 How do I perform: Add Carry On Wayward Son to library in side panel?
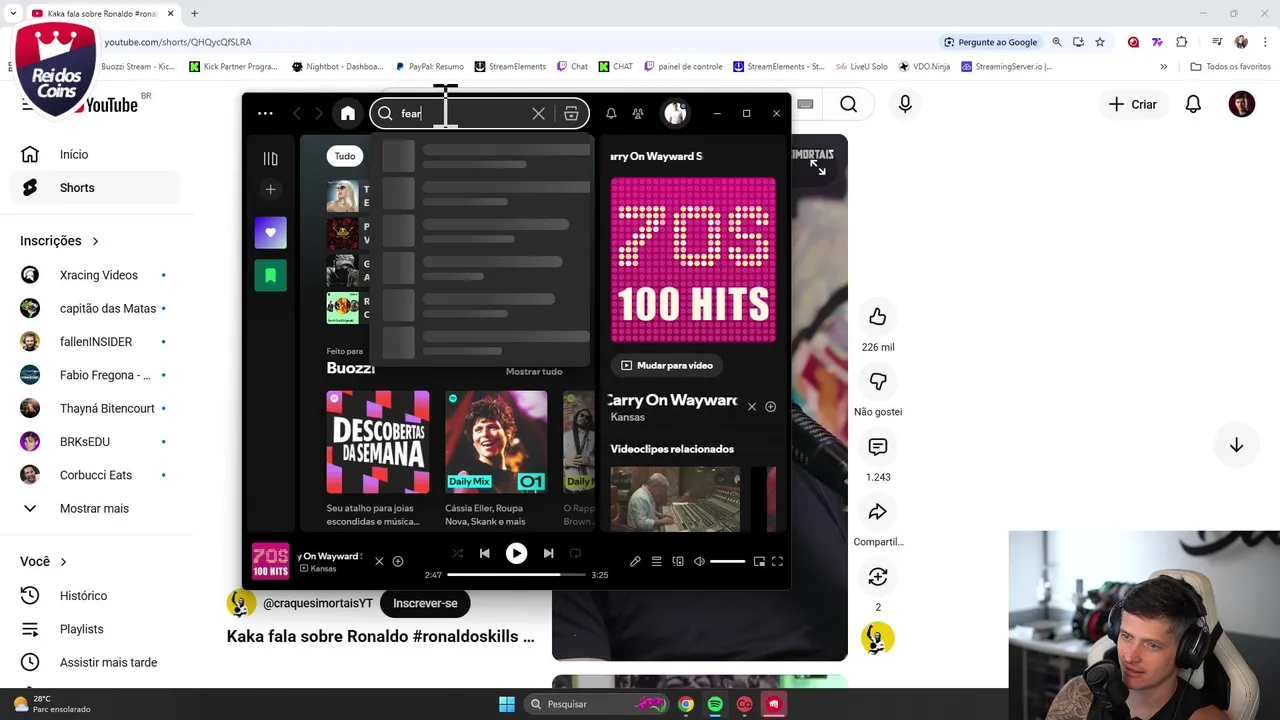pyautogui.click(x=770, y=407)
